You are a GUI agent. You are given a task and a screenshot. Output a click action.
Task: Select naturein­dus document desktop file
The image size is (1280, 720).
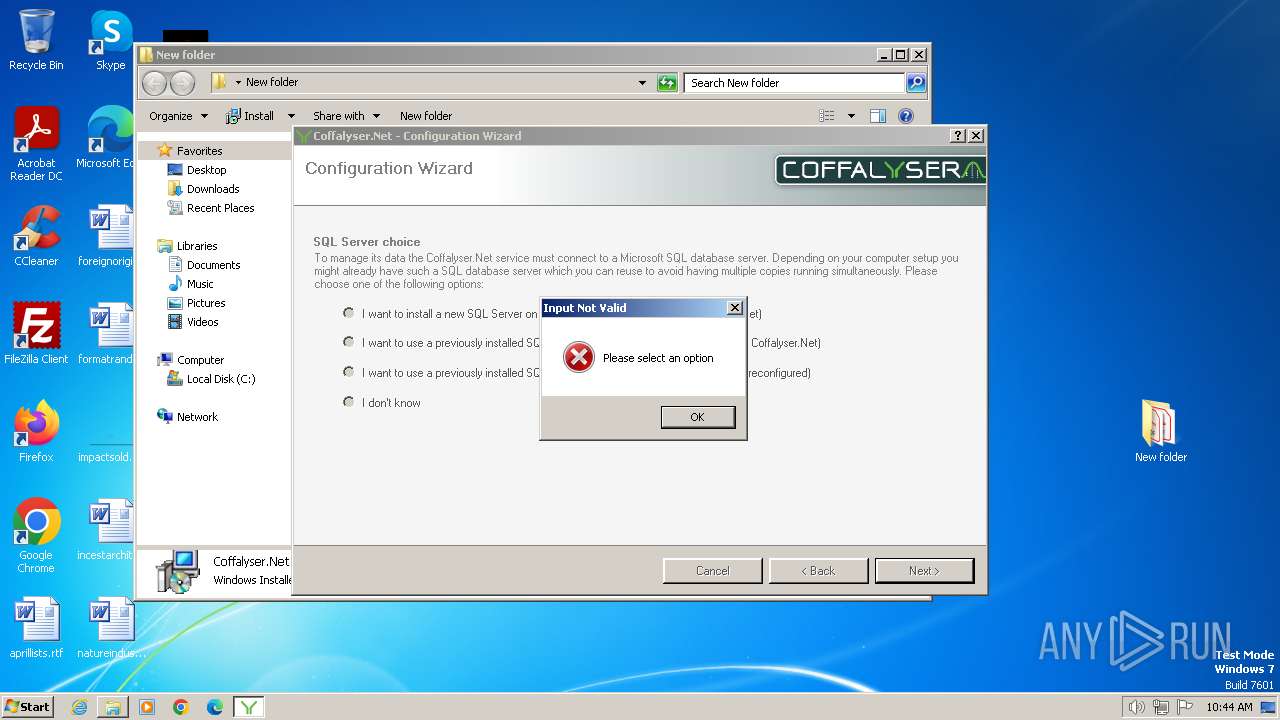tap(111, 628)
